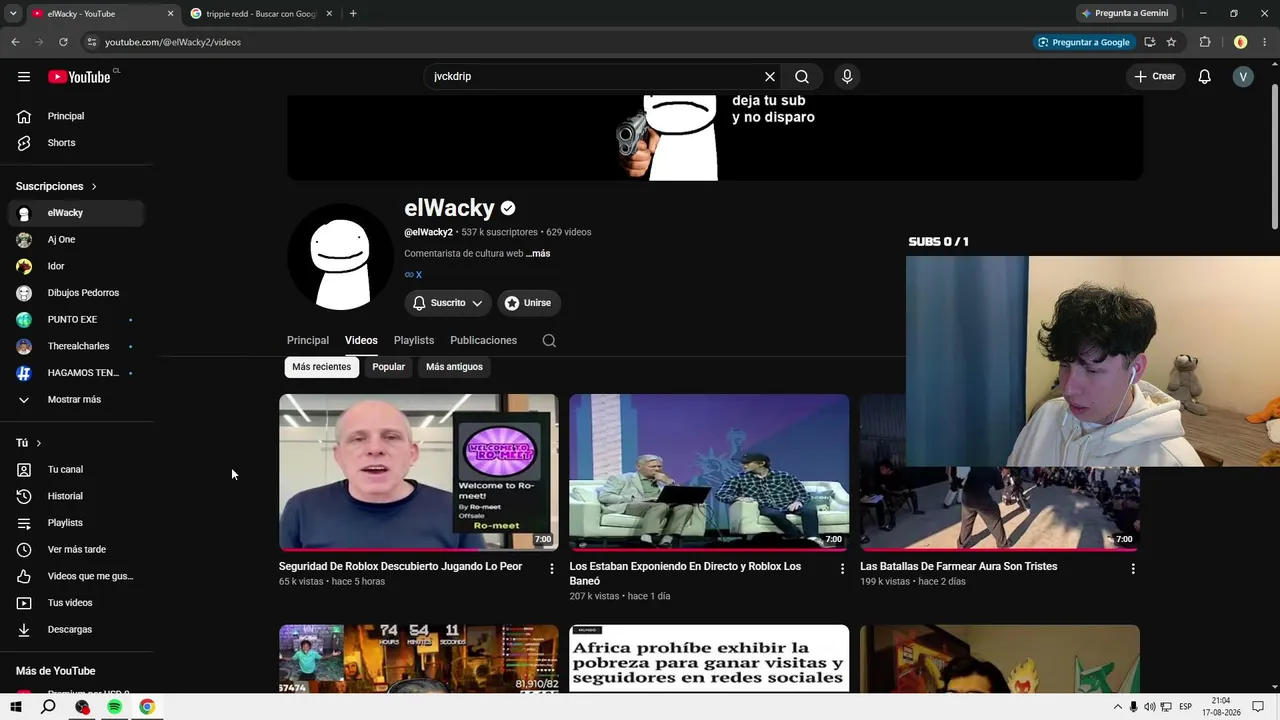Open sidebar Principal home item

click(76, 116)
